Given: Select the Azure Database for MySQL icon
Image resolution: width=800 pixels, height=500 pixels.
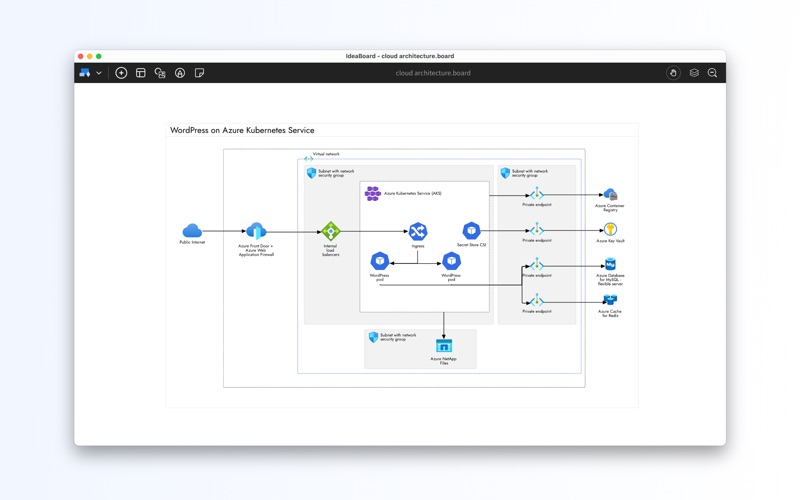Looking at the screenshot, I should click(x=610, y=265).
